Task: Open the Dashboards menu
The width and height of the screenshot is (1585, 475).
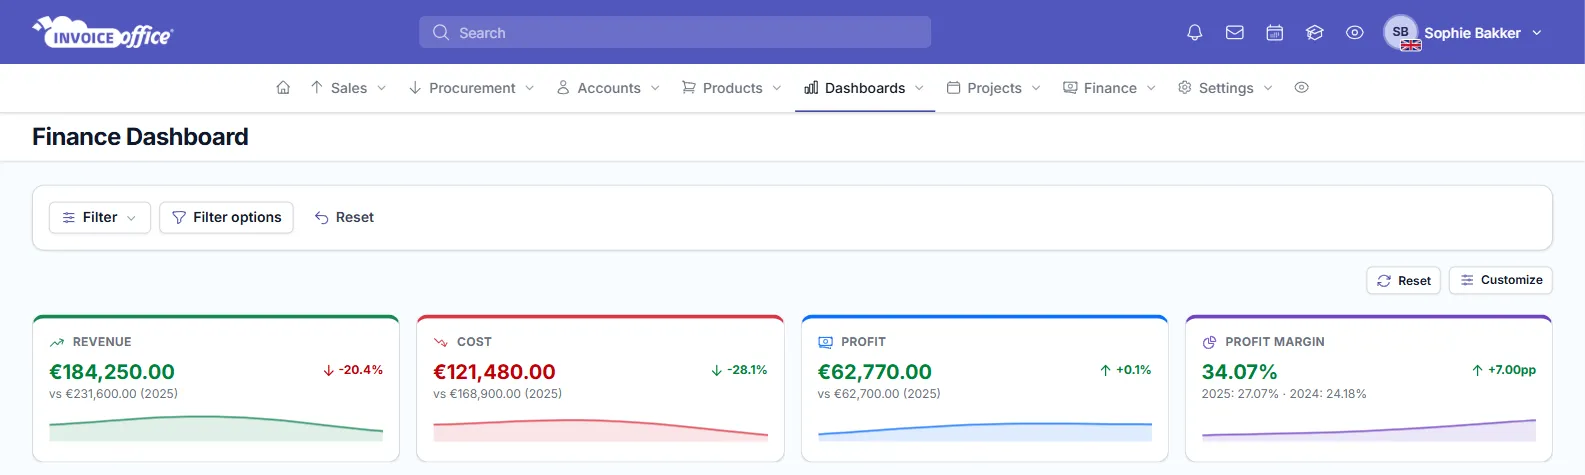Action: tap(864, 88)
